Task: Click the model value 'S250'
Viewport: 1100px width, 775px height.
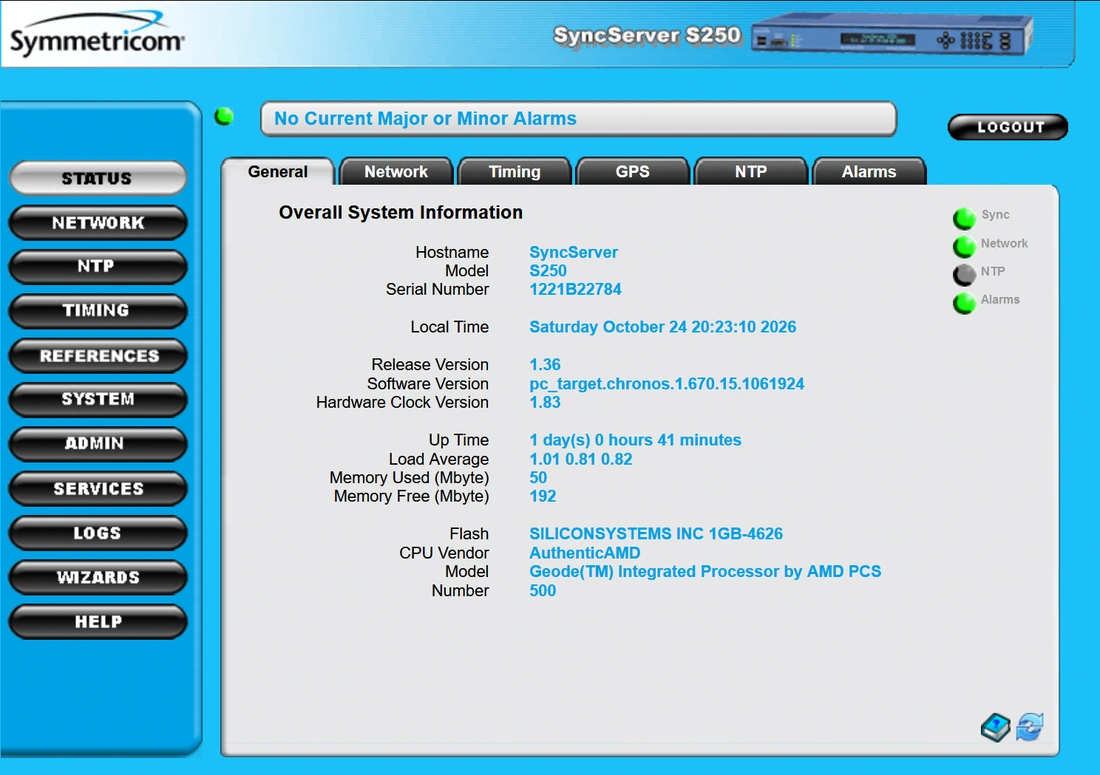Action: click(x=548, y=271)
